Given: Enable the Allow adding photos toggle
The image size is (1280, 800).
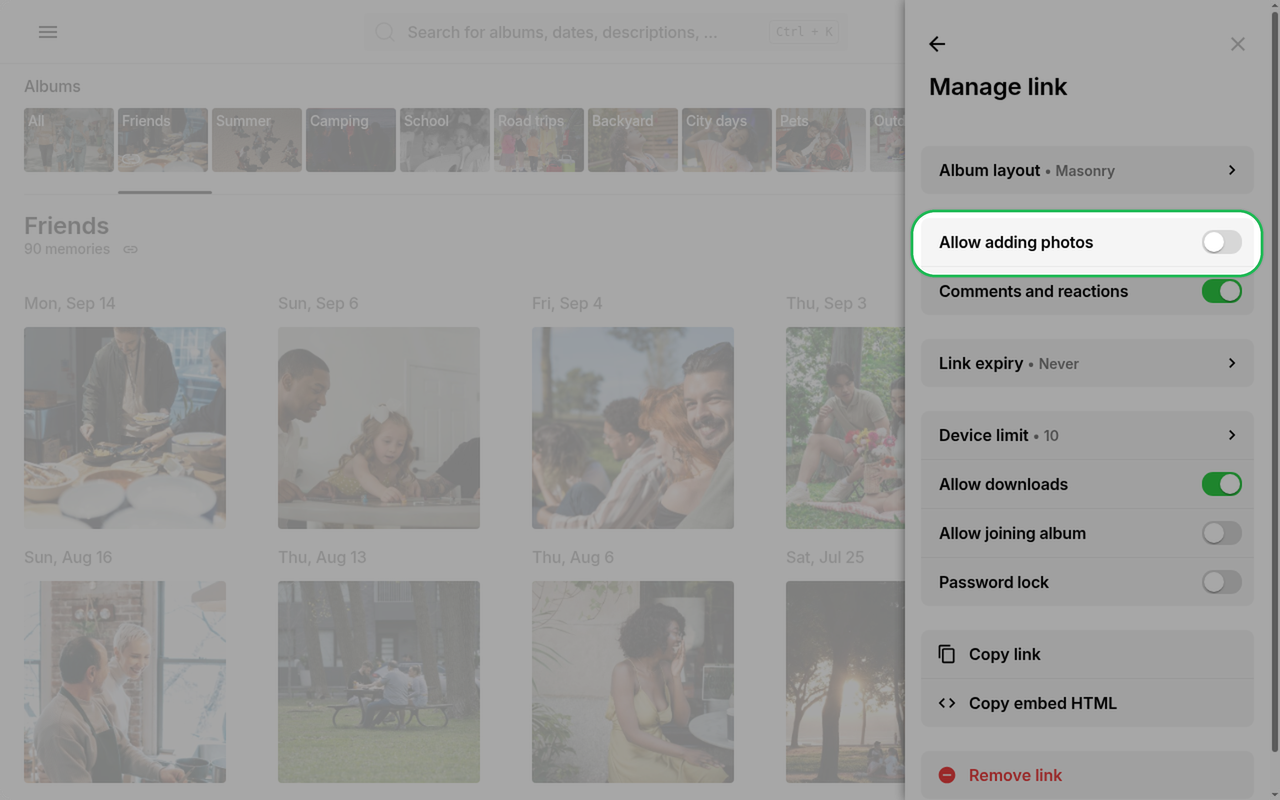Looking at the screenshot, I should [x=1222, y=242].
